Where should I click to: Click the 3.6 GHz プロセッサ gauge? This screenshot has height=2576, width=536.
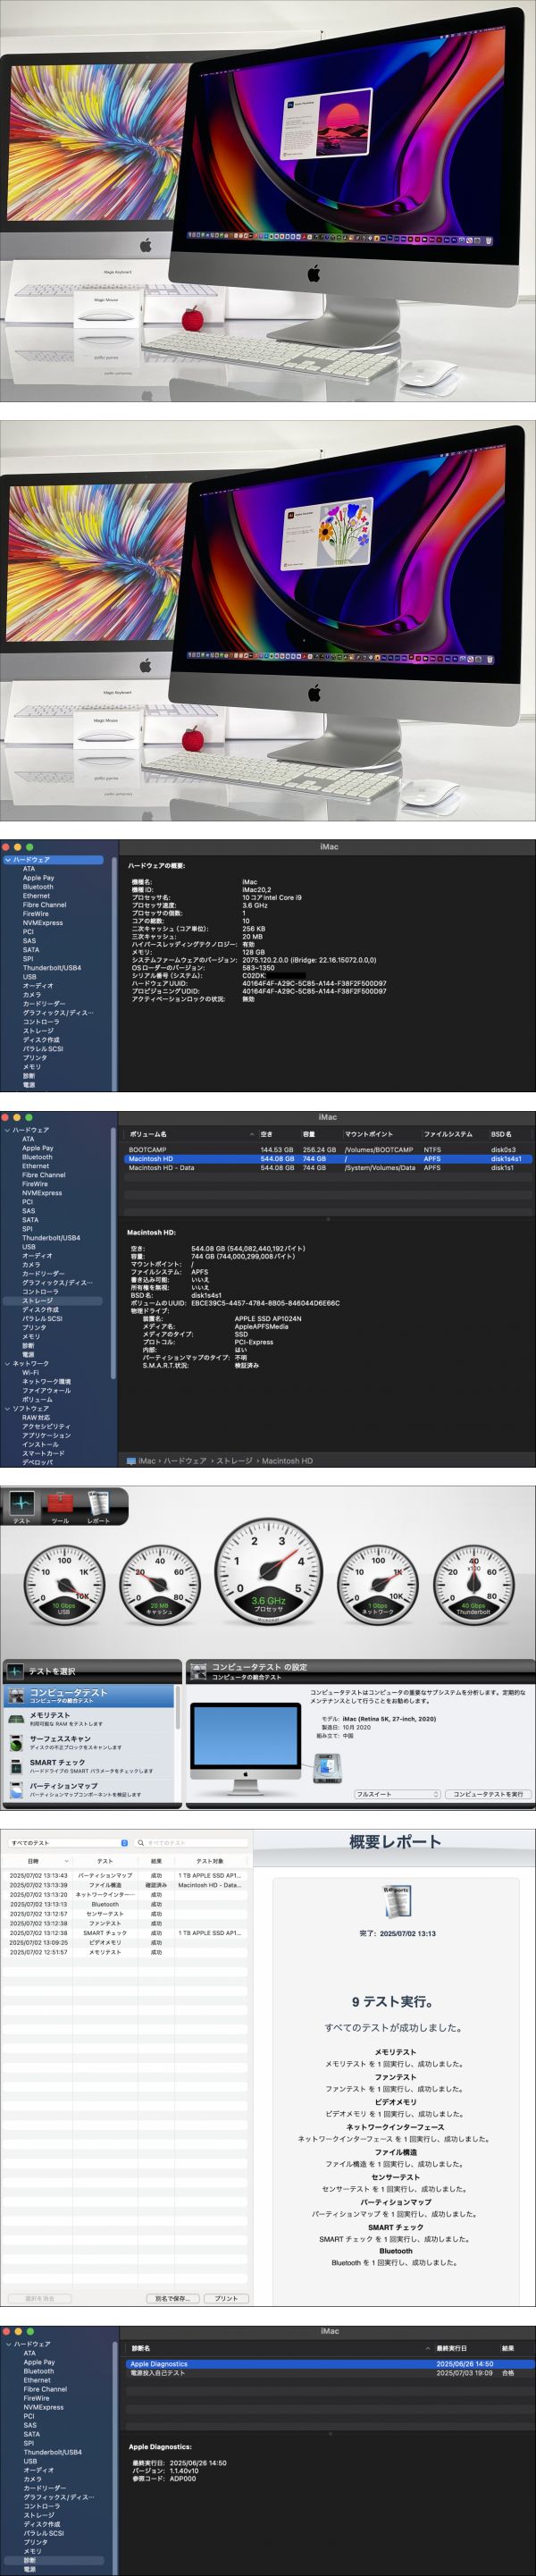[268, 1573]
